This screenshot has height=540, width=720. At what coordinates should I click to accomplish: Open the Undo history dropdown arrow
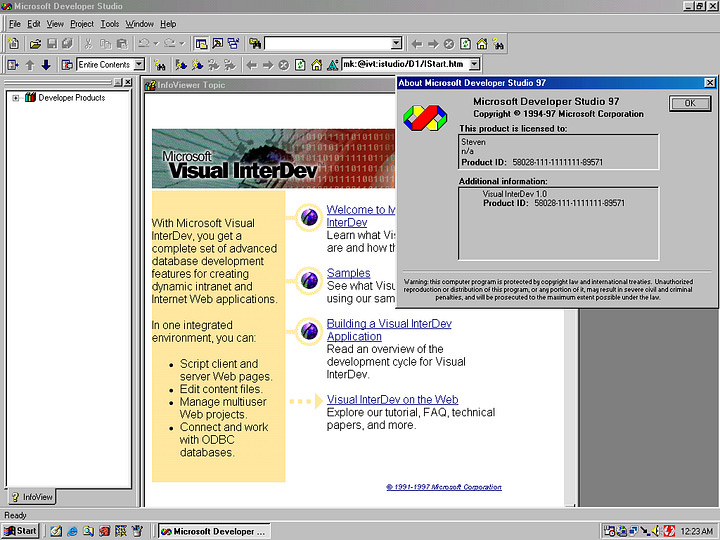click(156, 44)
